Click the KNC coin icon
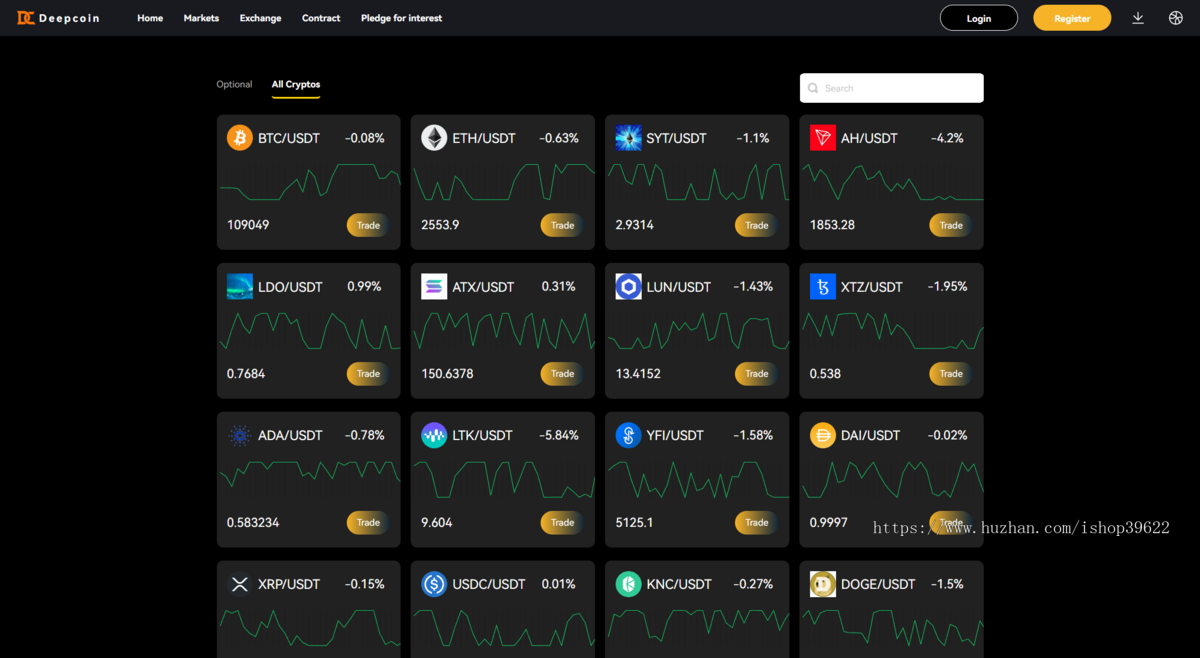 coord(628,584)
